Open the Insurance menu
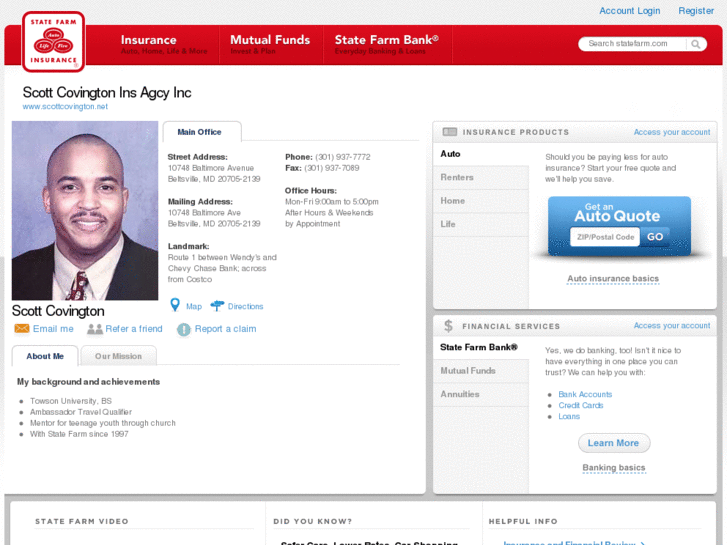727x545 pixels. coord(164,45)
